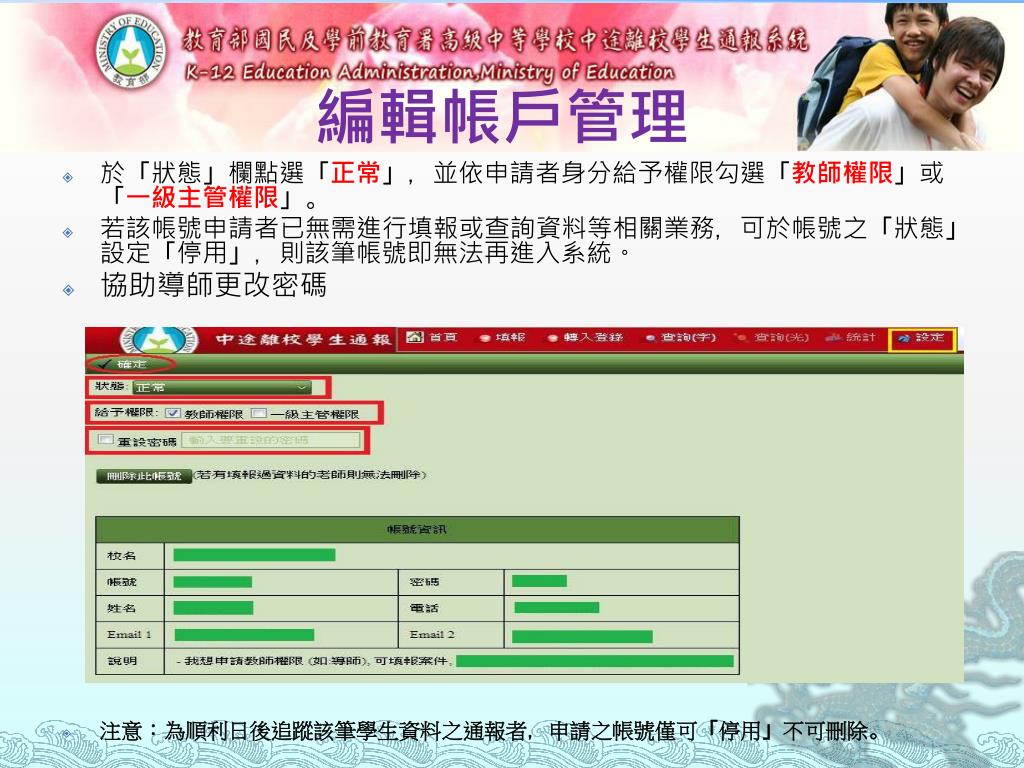Toggle the 教師權限 checkbox

pyautogui.click(x=172, y=413)
